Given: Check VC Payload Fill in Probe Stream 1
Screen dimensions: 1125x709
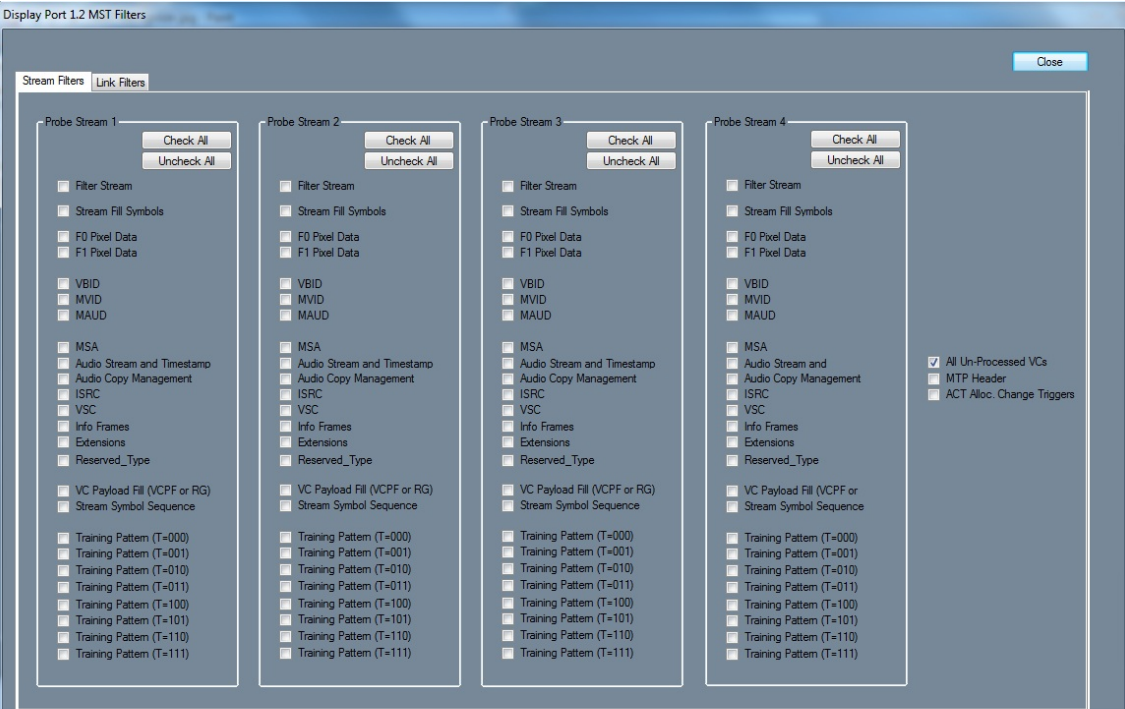Looking at the screenshot, I should (63, 491).
